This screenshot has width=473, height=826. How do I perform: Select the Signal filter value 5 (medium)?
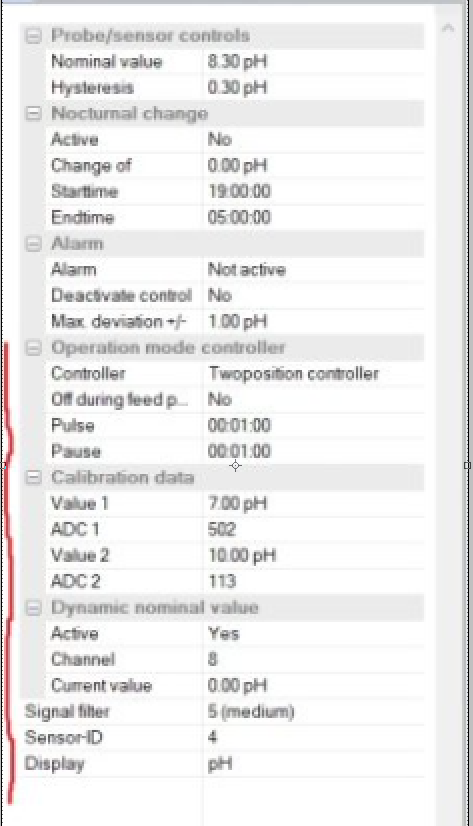[314, 712]
